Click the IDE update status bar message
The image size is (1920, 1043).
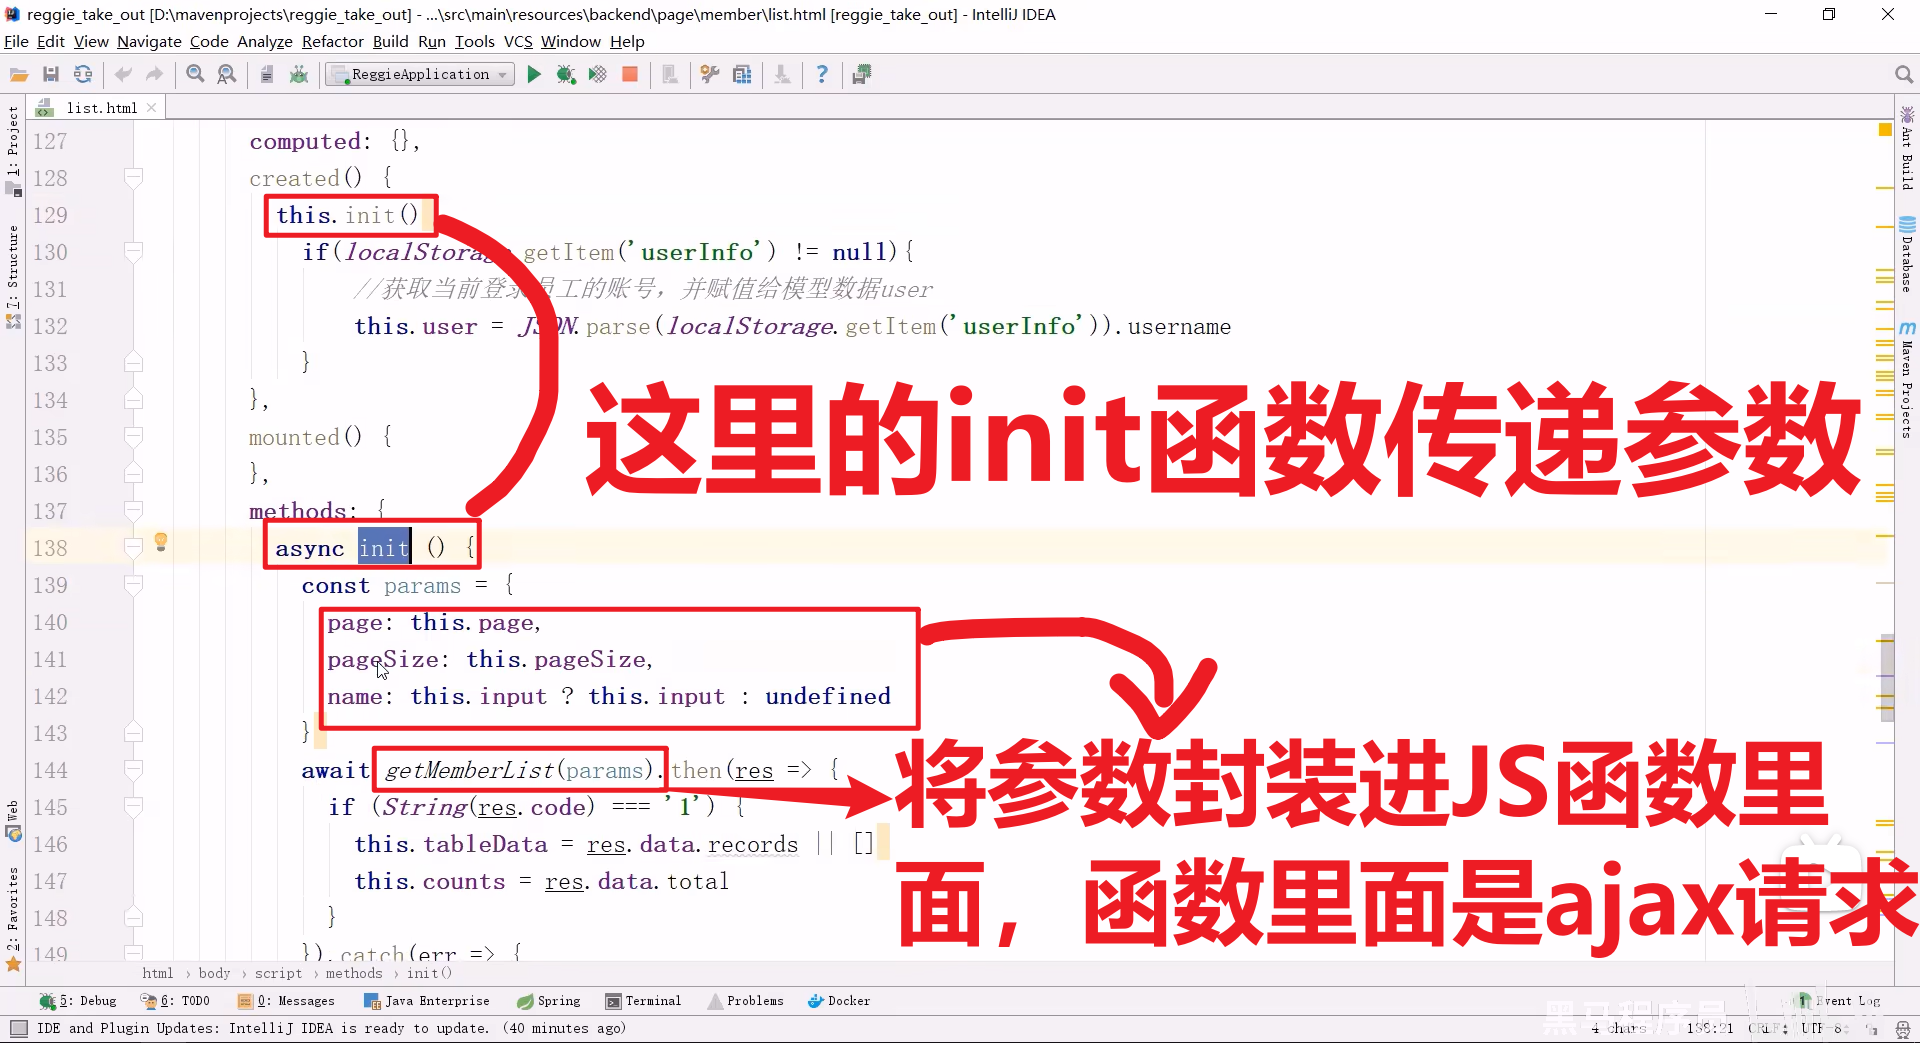pyautogui.click(x=332, y=1028)
